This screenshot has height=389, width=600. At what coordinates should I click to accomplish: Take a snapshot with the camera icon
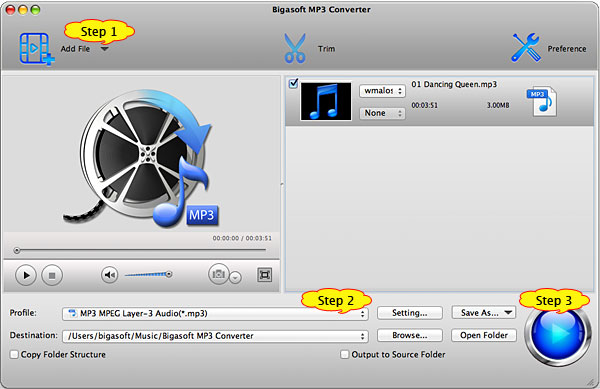pyautogui.click(x=218, y=274)
